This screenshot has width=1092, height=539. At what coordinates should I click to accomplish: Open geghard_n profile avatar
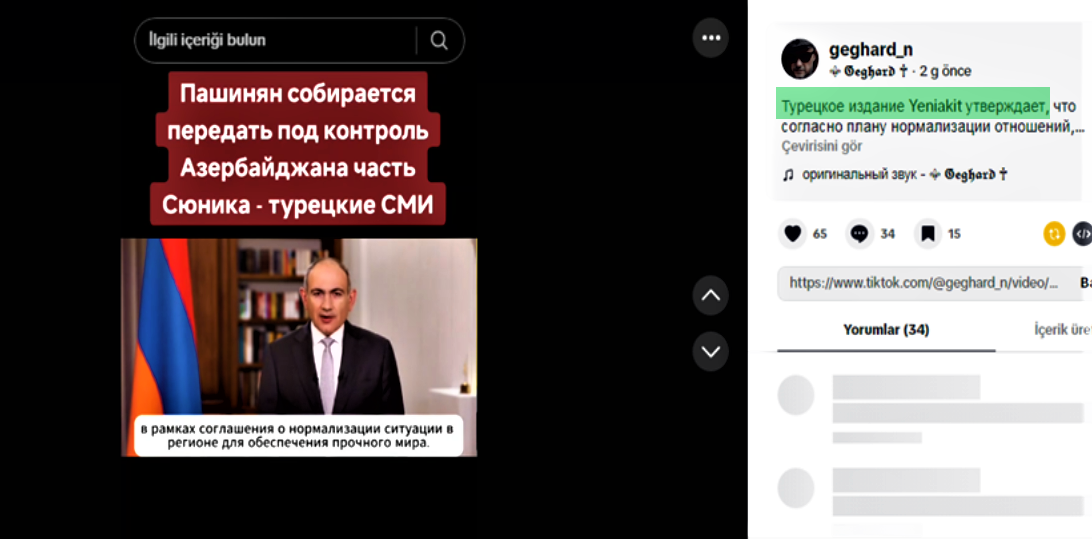click(x=800, y=58)
